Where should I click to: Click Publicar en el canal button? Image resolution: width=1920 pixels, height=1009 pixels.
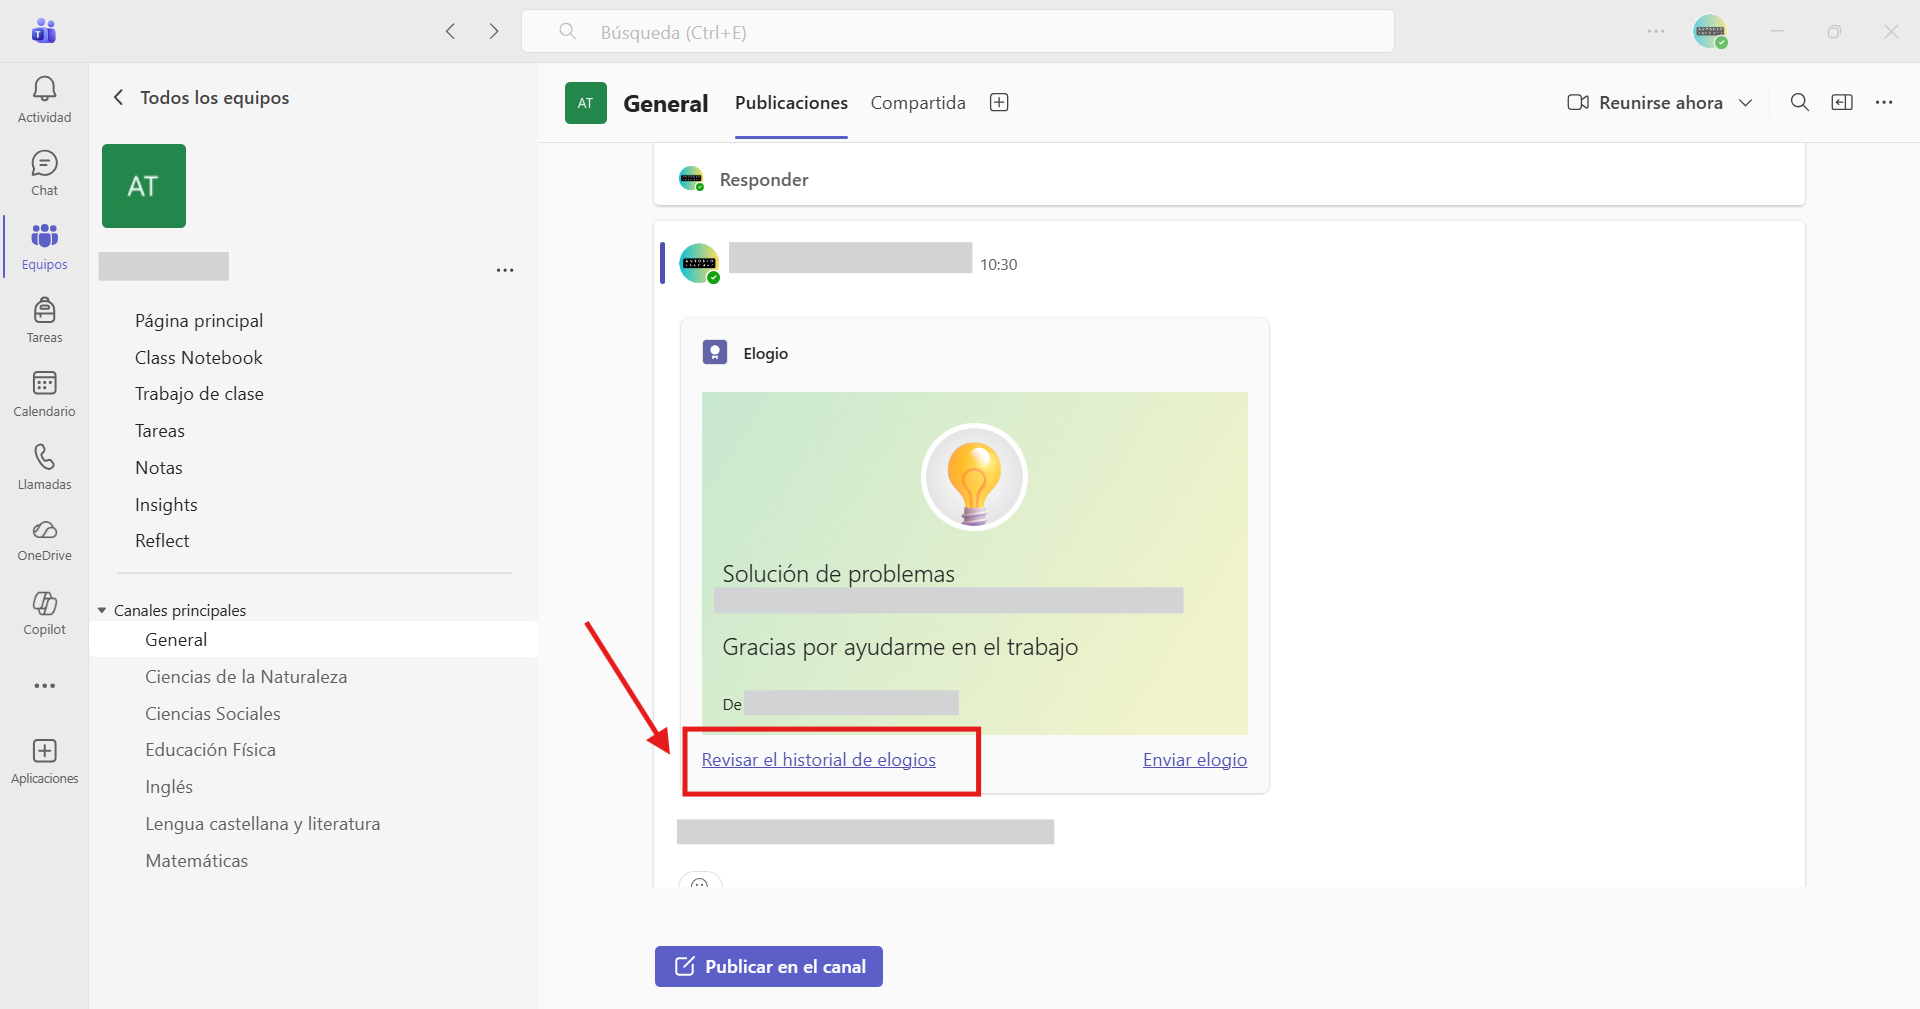pyautogui.click(x=769, y=966)
